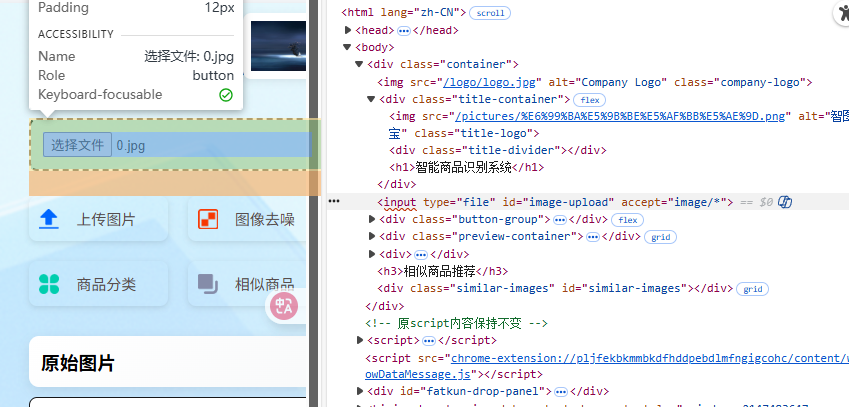The height and width of the screenshot is (407, 849).
Task: Click the closing container </div> tag line
Action: click(x=385, y=306)
